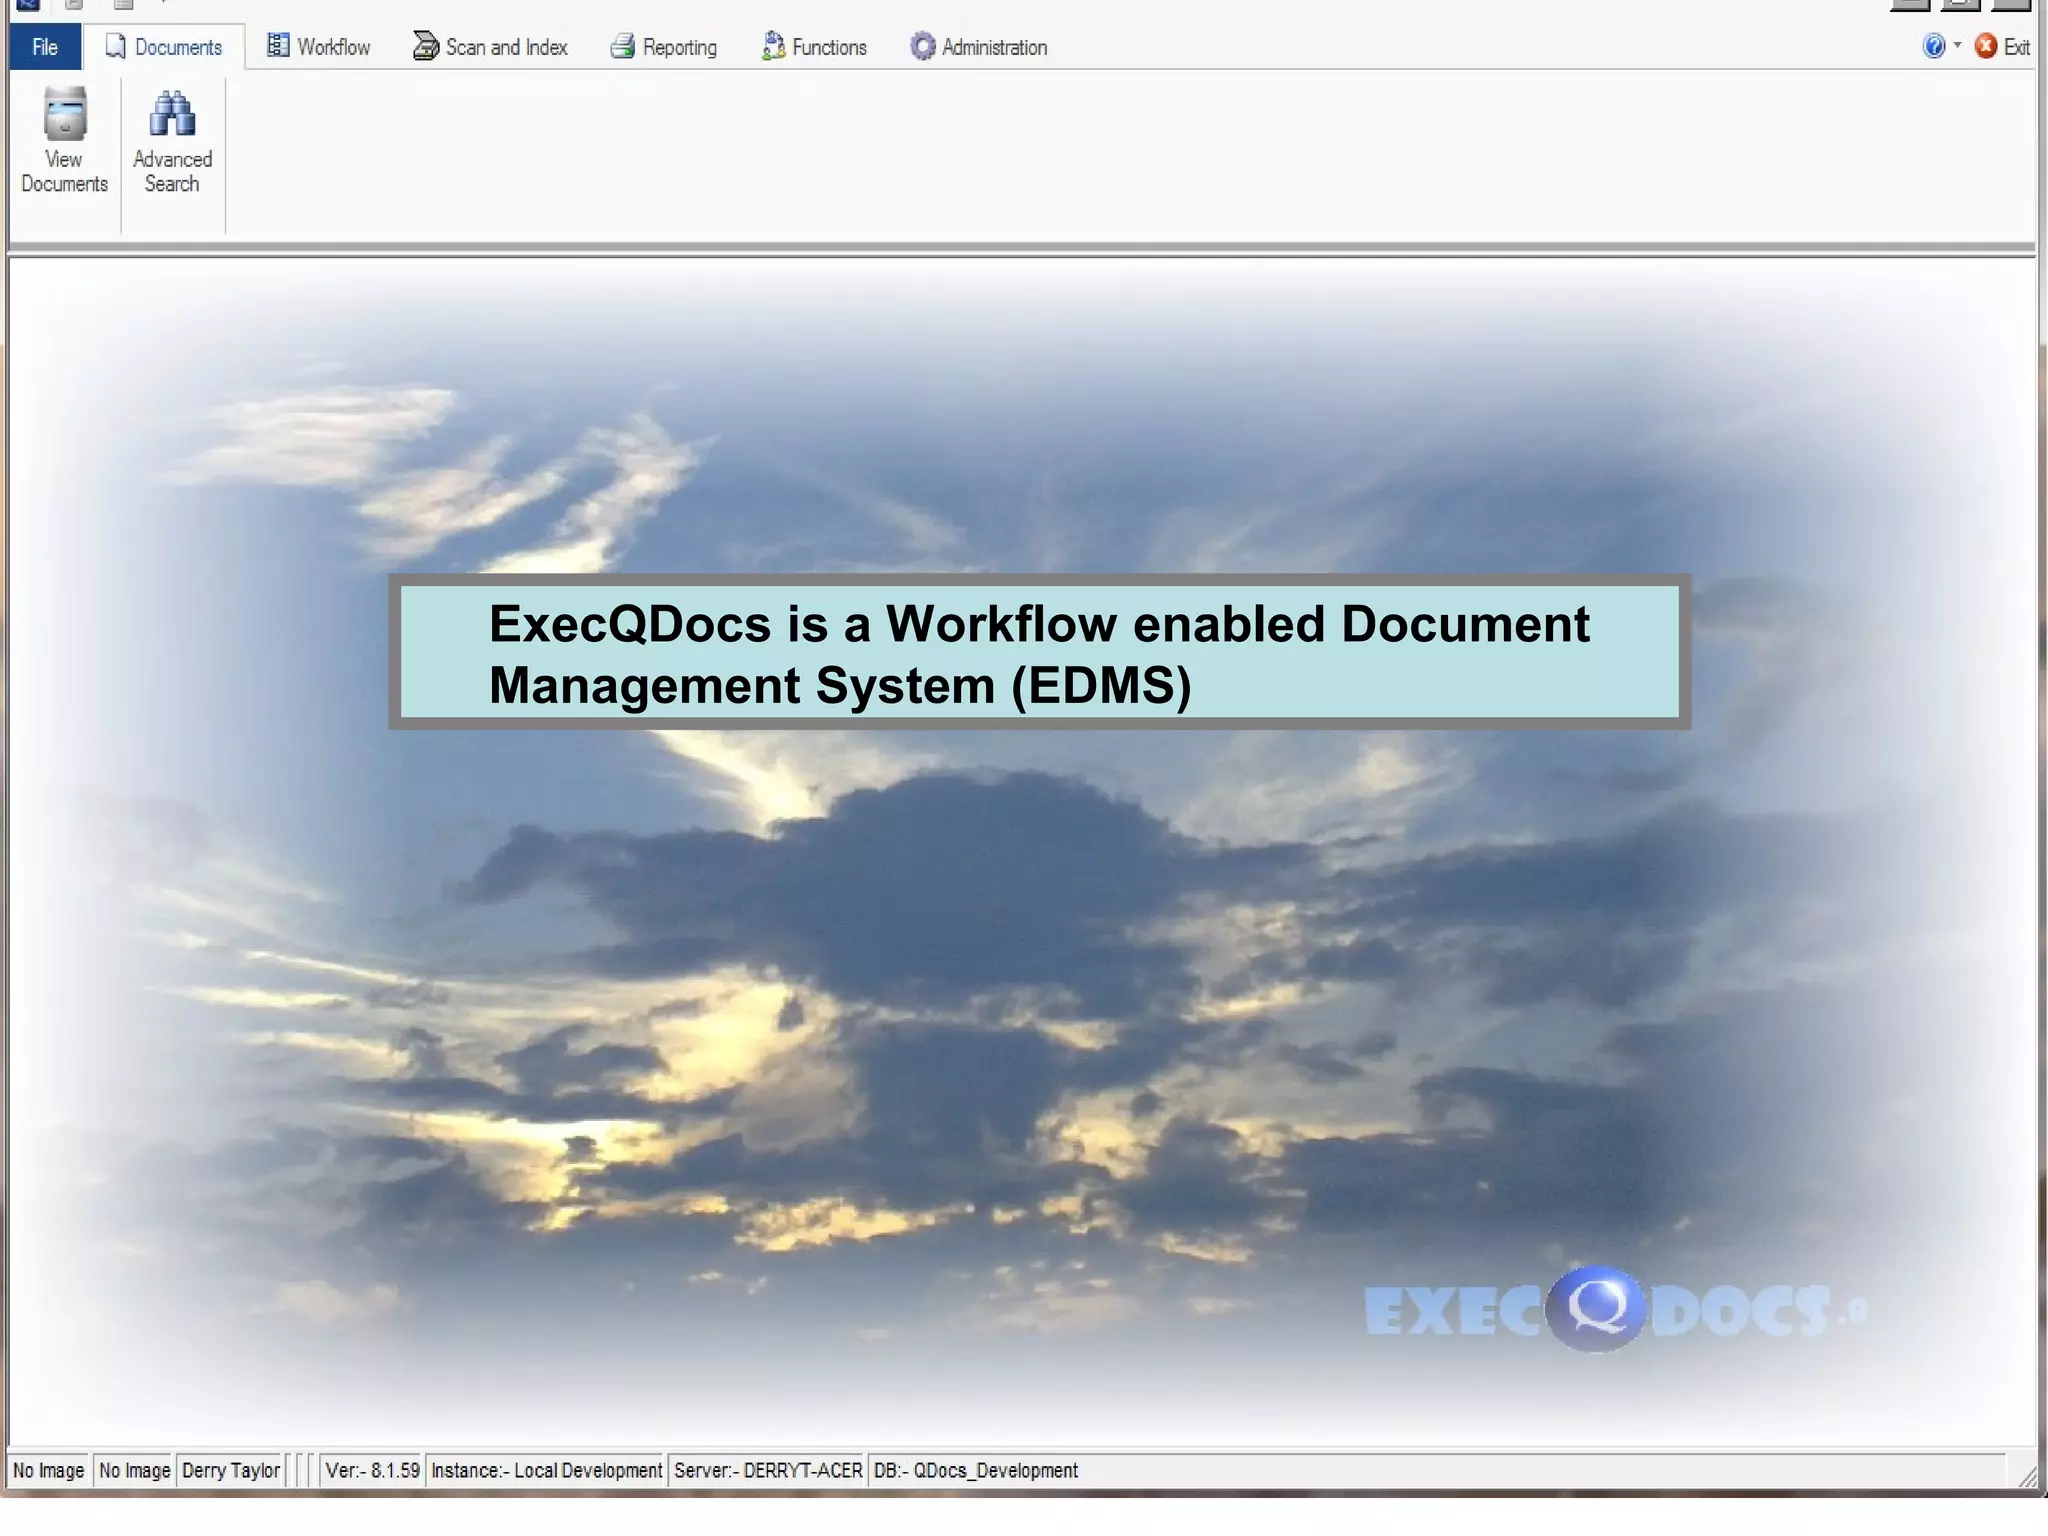Click the people icon beside Functions
The width and height of the screenshot is (2048, 1536).
pos(773,46)
